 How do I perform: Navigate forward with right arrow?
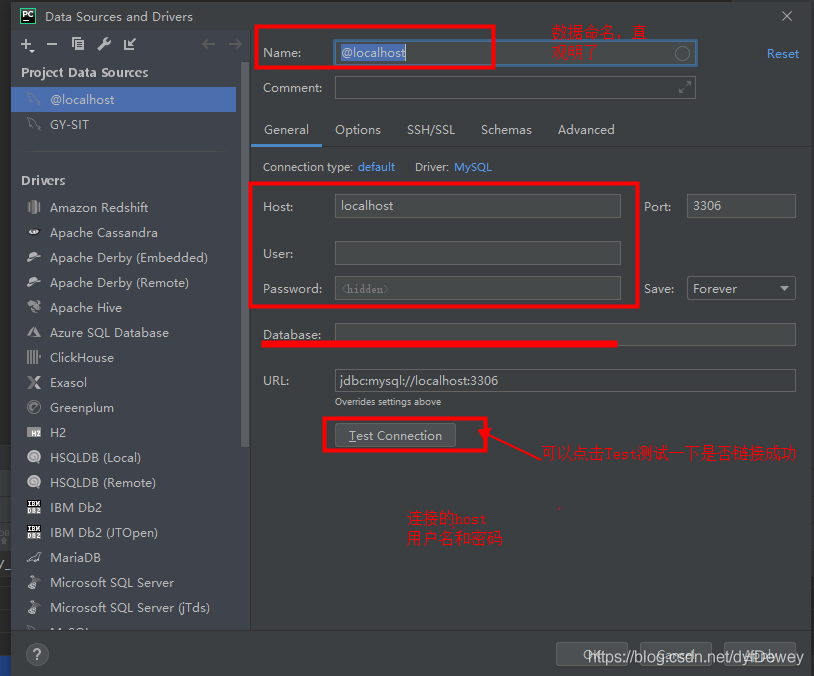coord(235,44)
